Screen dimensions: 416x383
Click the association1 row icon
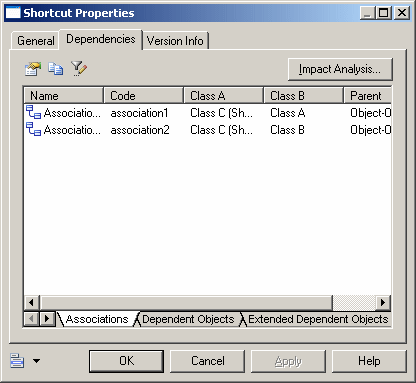(33, 112)
